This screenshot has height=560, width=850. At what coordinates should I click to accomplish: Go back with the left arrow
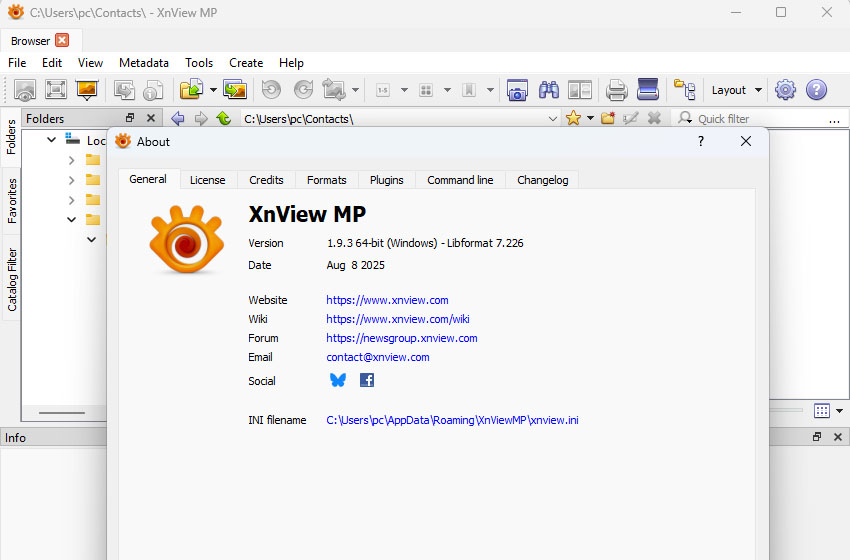(178, 118)
